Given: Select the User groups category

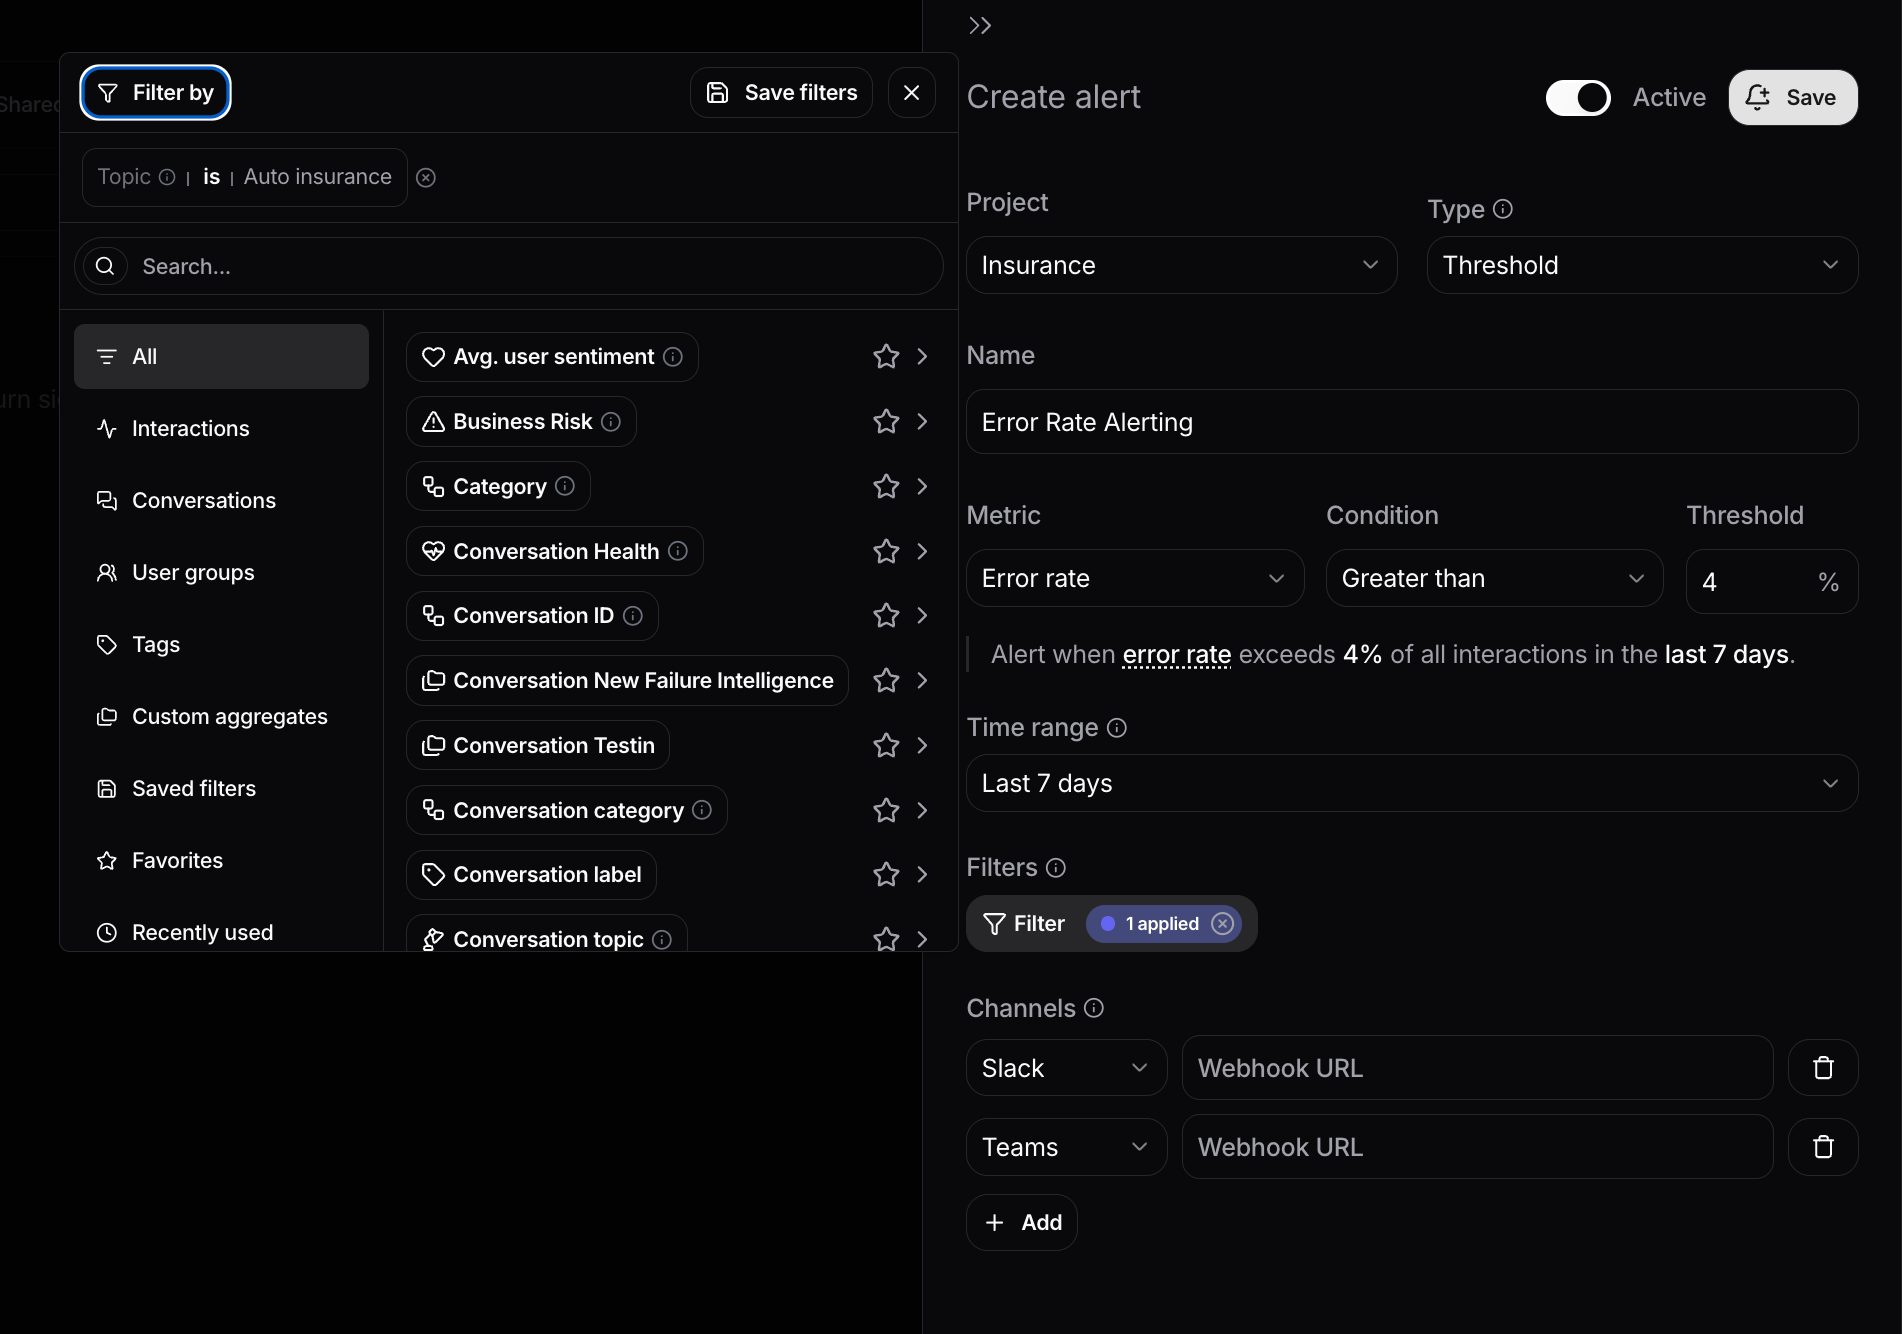Looking at the screenshot, I should tap(221, 572).
